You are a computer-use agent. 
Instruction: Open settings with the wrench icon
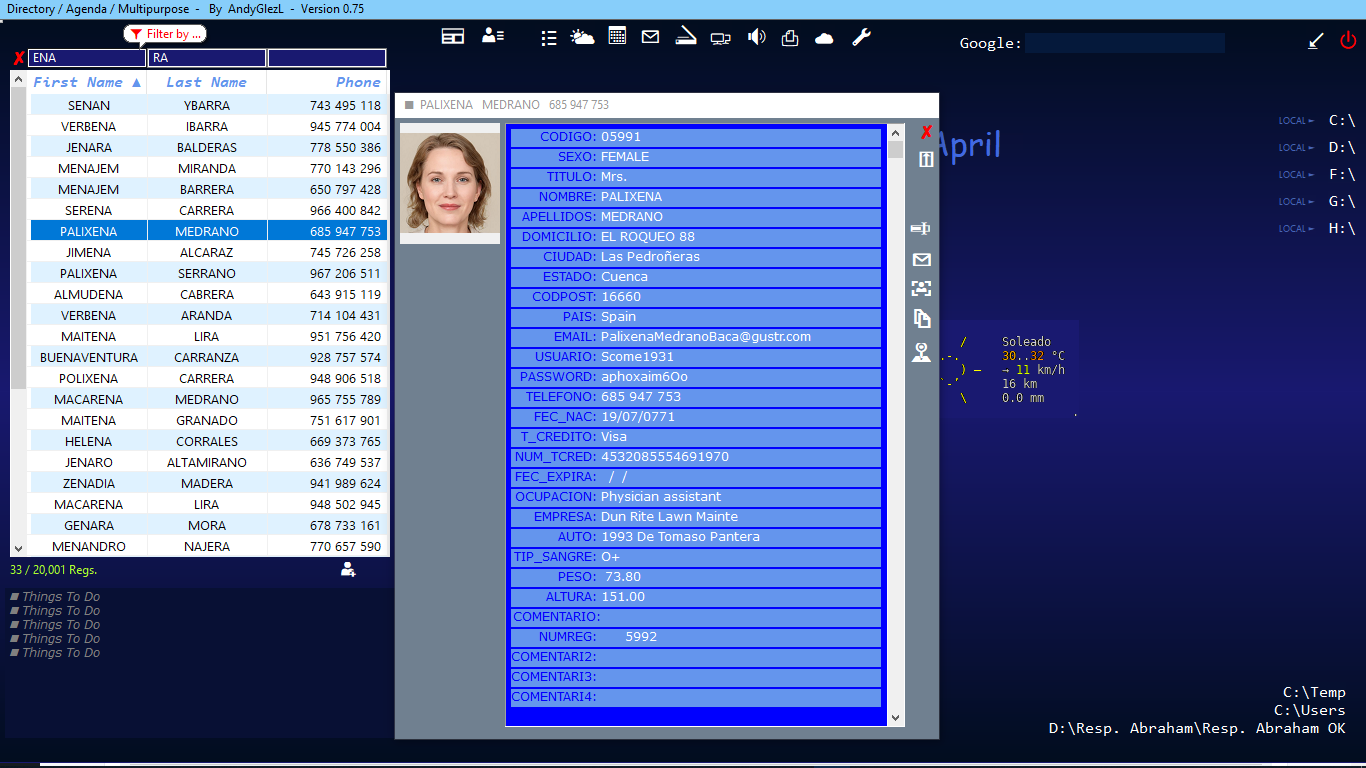click(x=861, y=37)
